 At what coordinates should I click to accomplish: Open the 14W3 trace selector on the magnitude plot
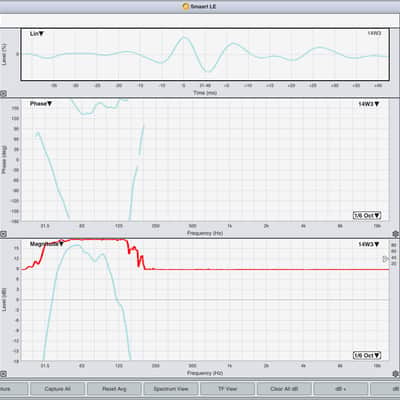pos(369,244)
